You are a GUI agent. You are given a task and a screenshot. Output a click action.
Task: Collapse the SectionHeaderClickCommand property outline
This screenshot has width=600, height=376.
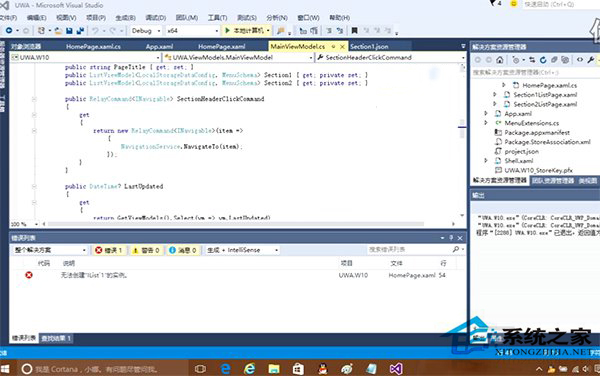tap(34, 99)
